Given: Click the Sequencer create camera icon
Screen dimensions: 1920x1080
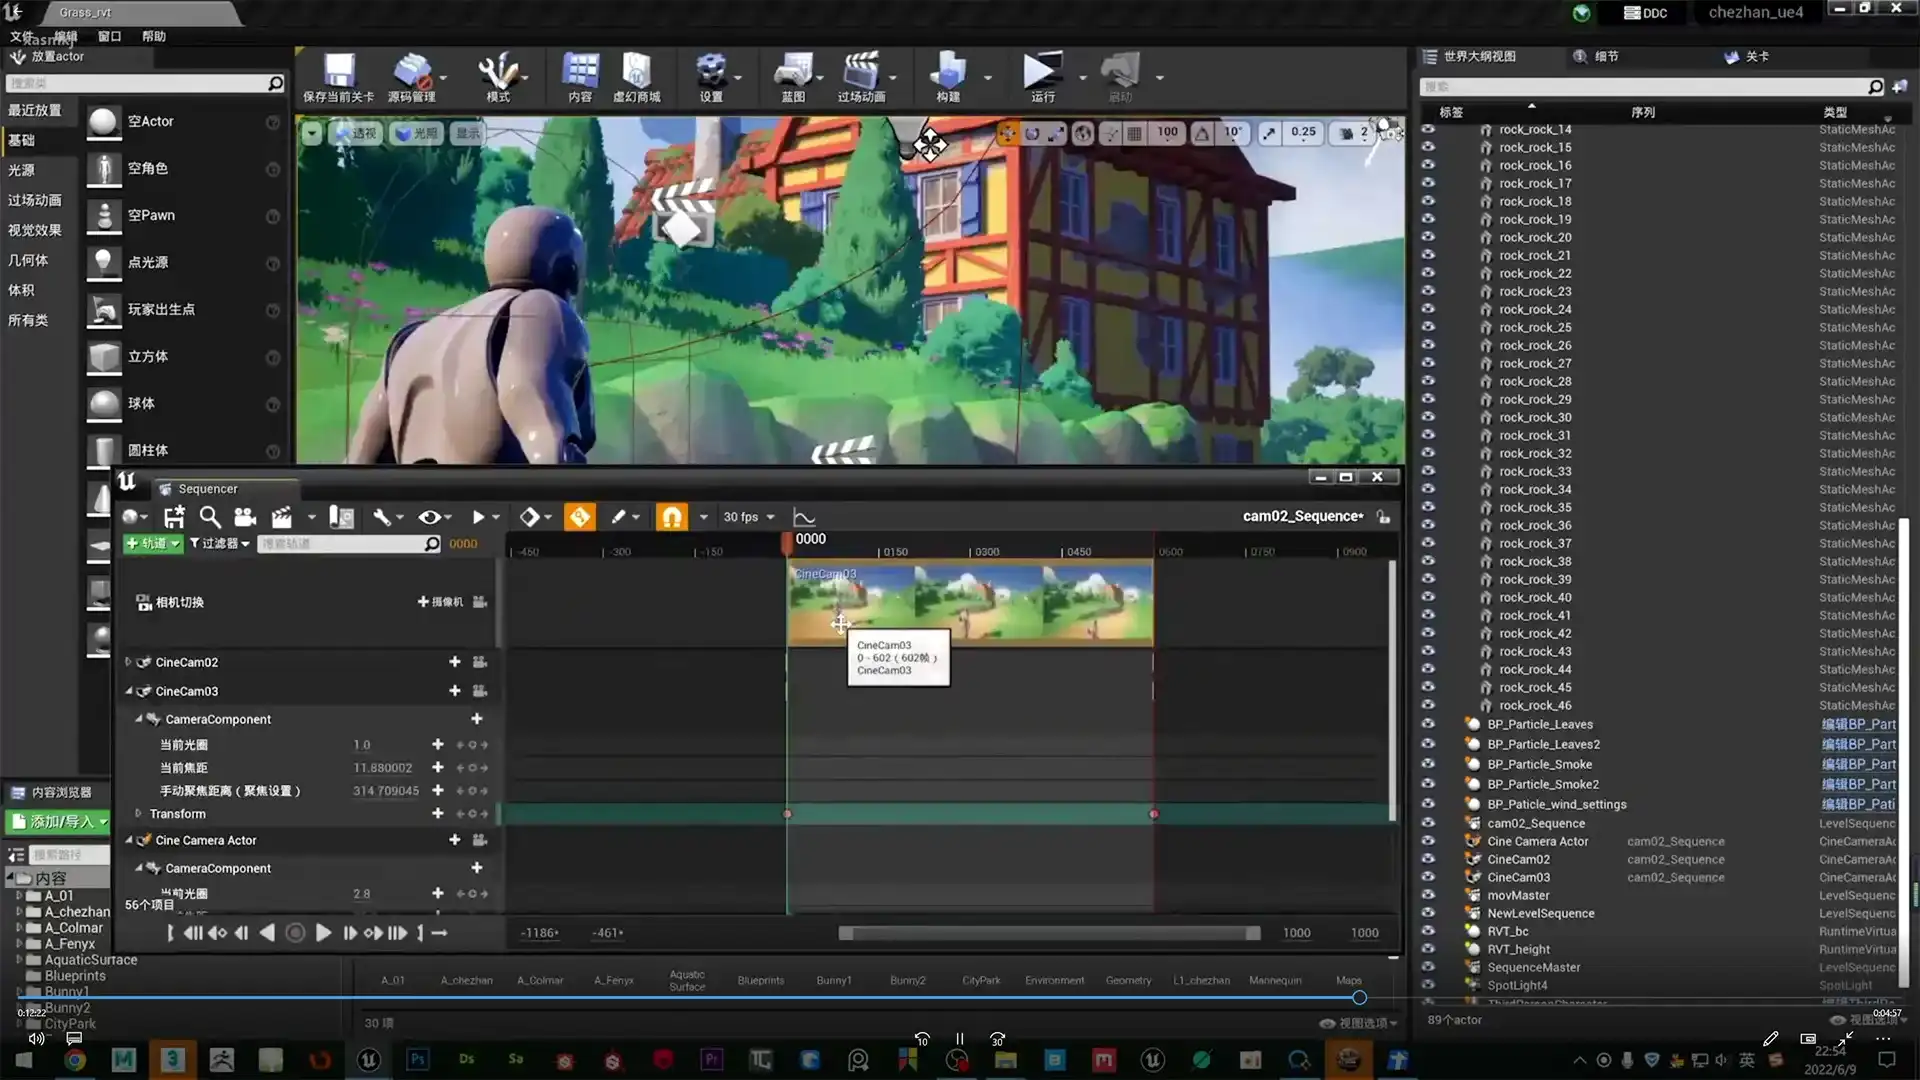Looking at the screenshot, I should pyautogui.click(x=245, y=517).
